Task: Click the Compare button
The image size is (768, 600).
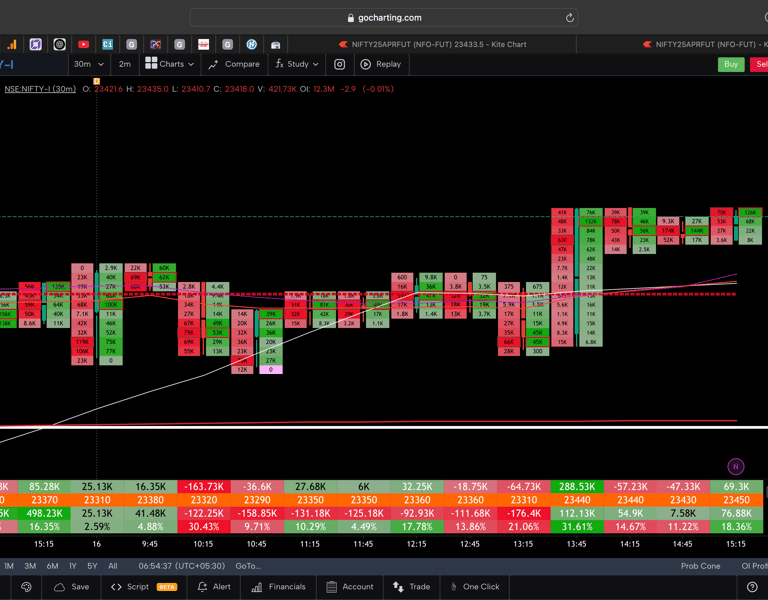Action: tap(234, 64)
